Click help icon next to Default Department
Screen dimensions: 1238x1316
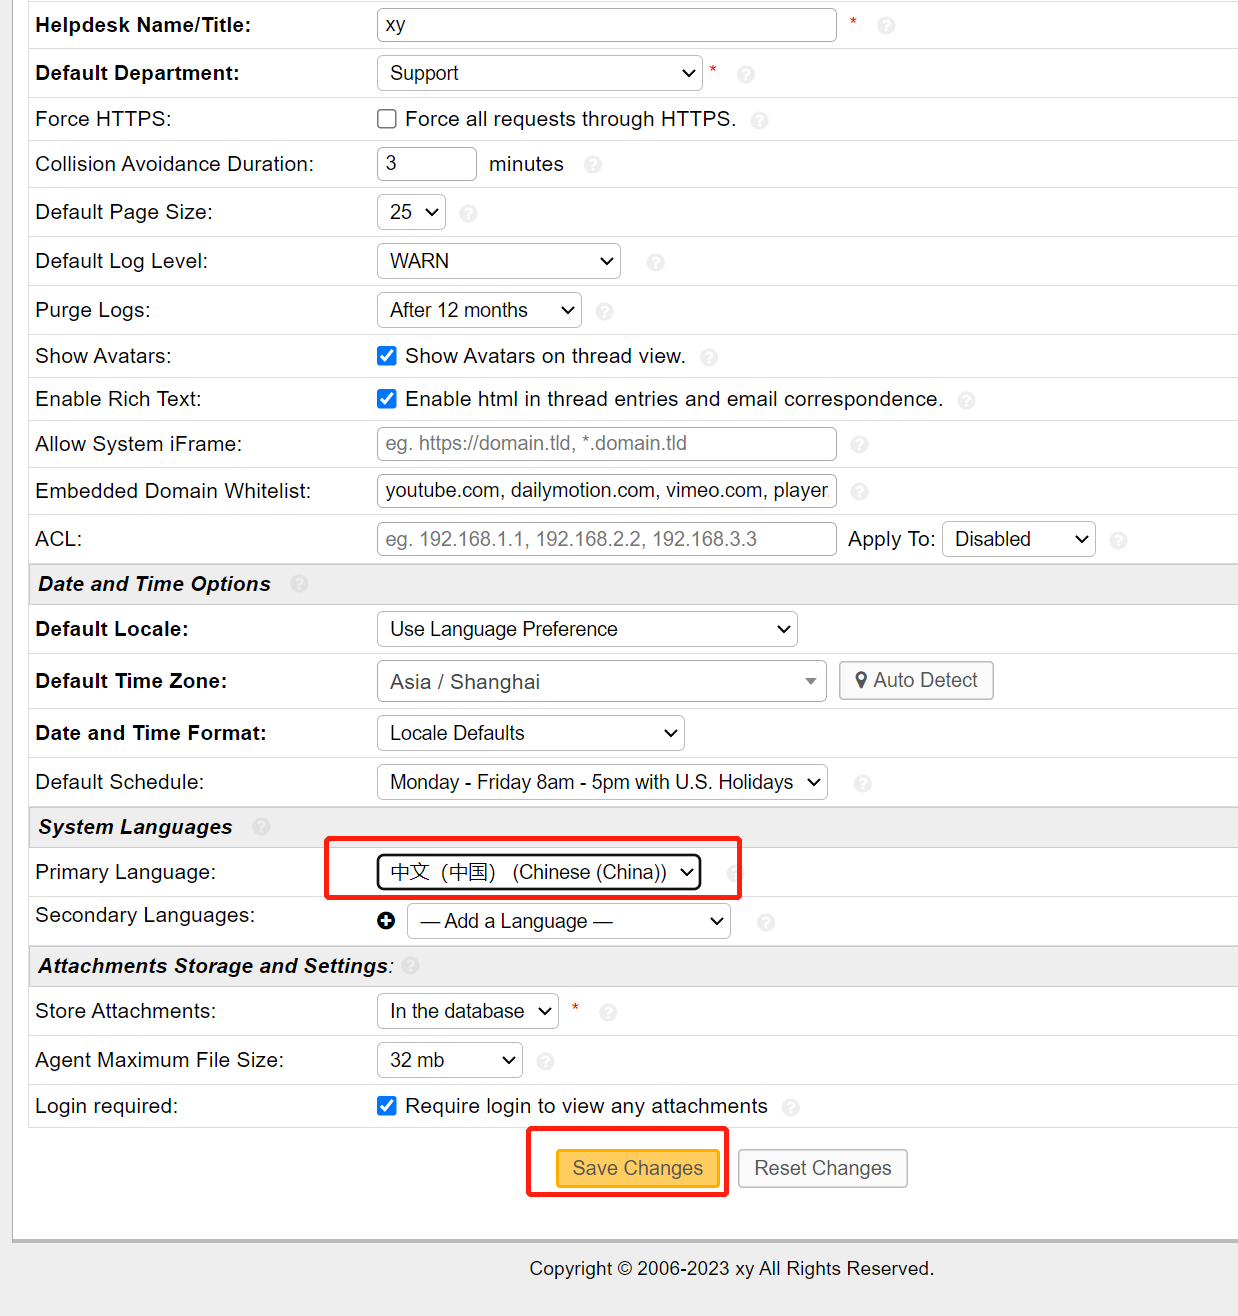(x=746, y=75)
